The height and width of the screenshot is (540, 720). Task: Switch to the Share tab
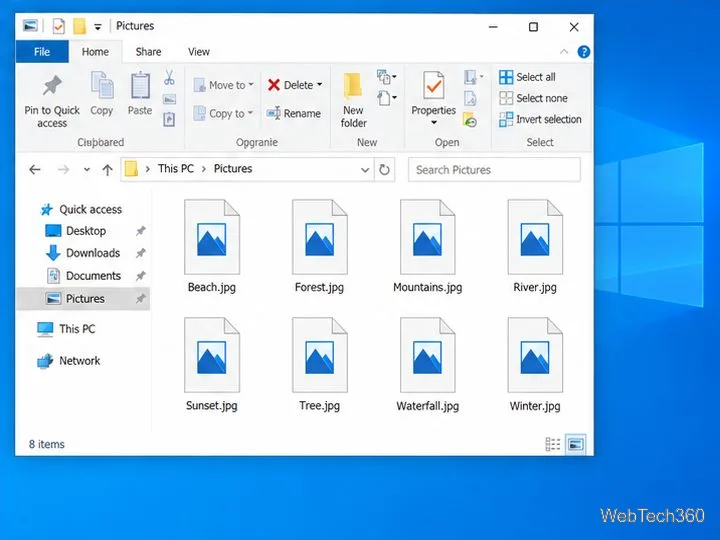pyautogui.click(x=148, y=52)
